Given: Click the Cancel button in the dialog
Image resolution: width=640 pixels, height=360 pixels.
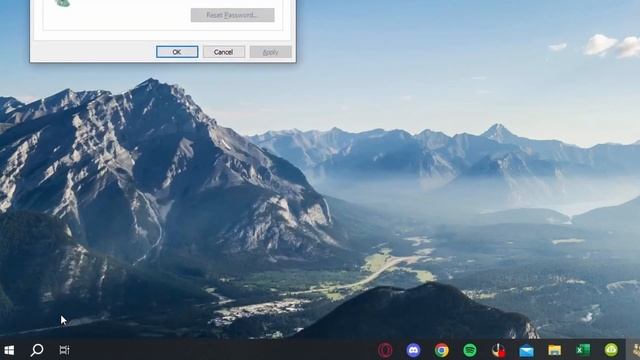Looking at the screenshot, I should coord(223,52).
